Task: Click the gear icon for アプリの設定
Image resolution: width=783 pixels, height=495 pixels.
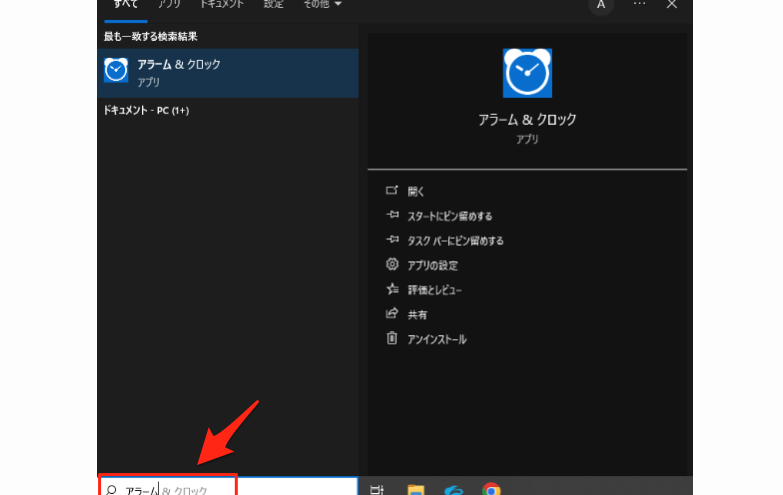Action: (392, 265)
